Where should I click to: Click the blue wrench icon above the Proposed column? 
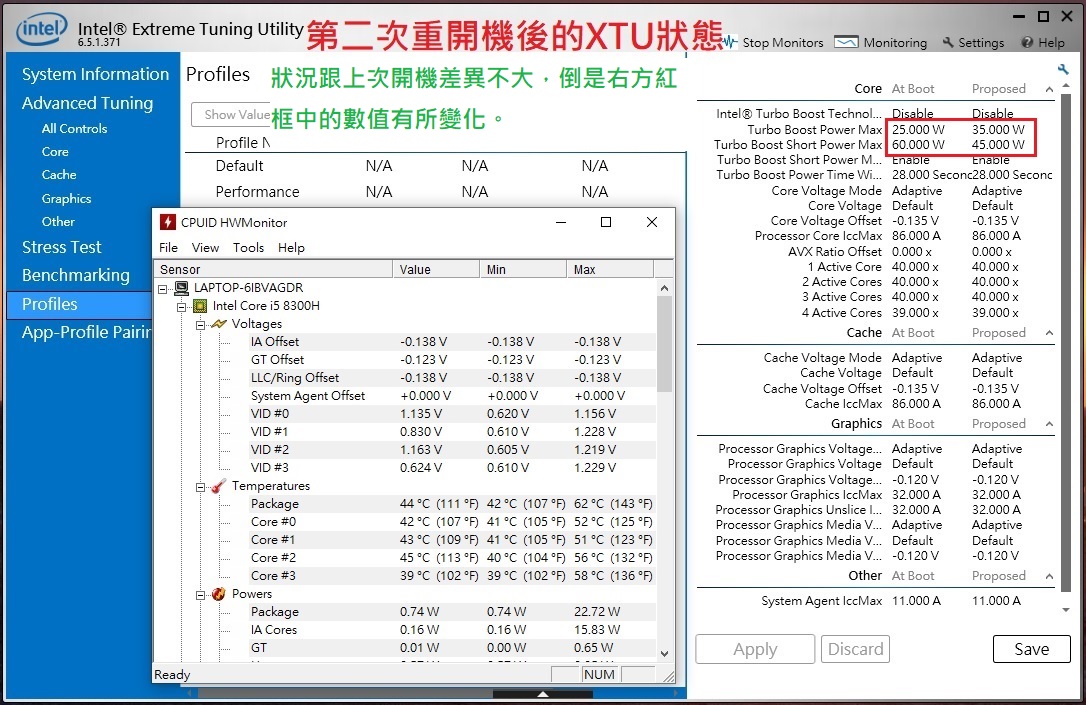click(x=1062, y=68)
